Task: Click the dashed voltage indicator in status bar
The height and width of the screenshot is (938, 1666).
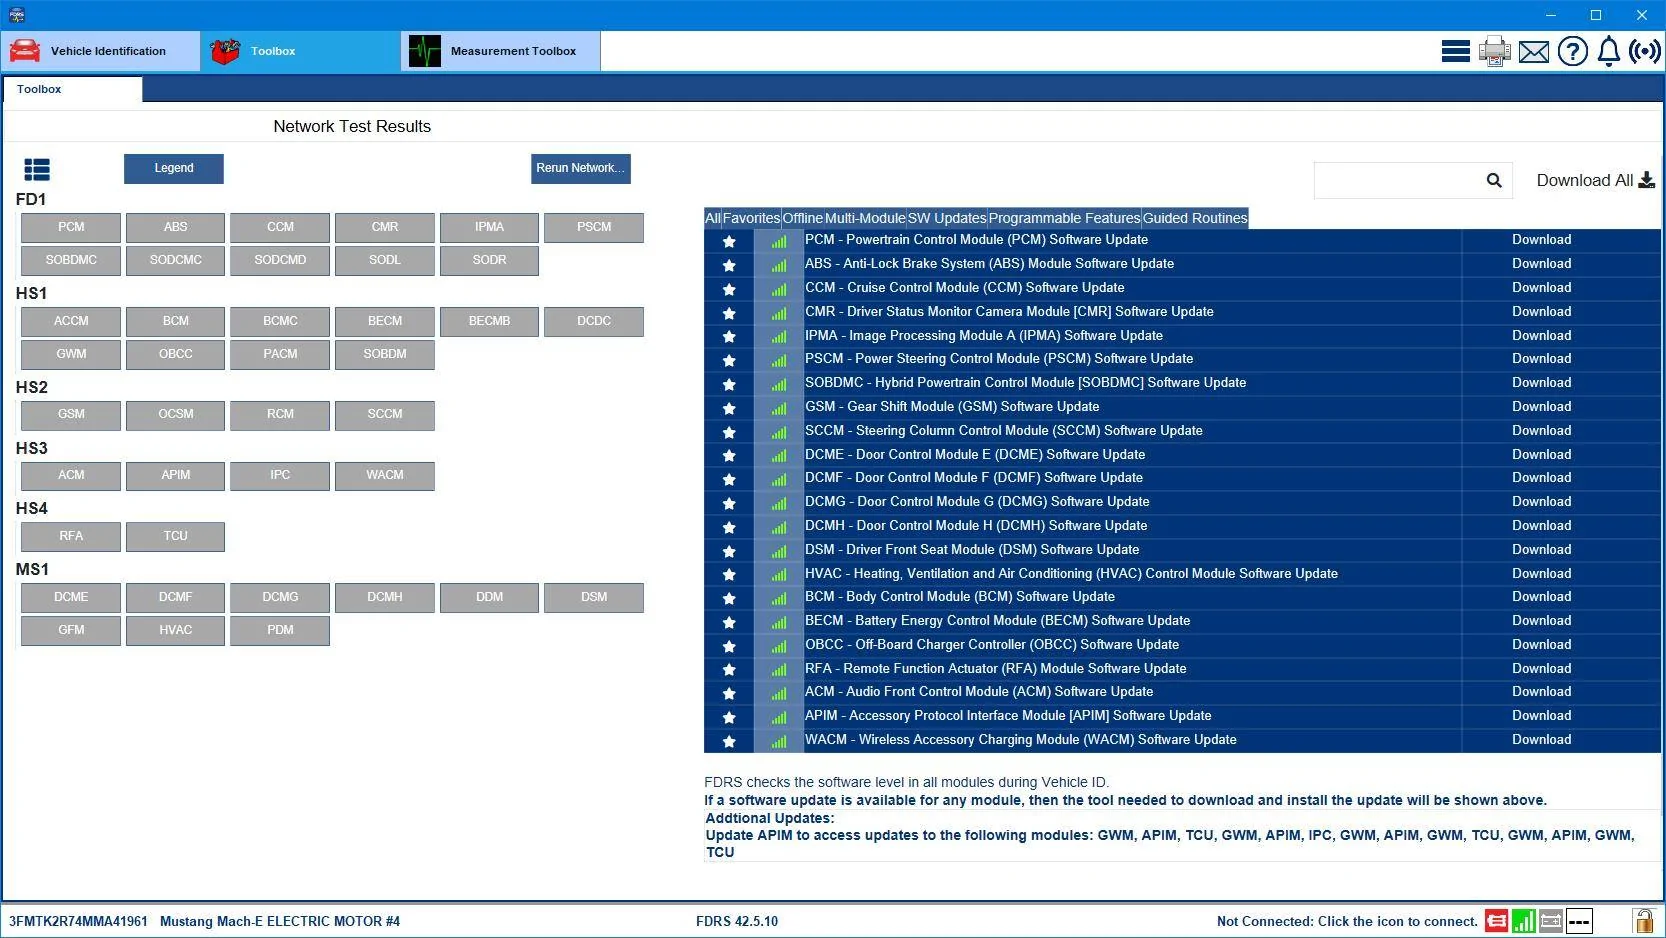Action: pyautogui.click(x=1579, y=921)
